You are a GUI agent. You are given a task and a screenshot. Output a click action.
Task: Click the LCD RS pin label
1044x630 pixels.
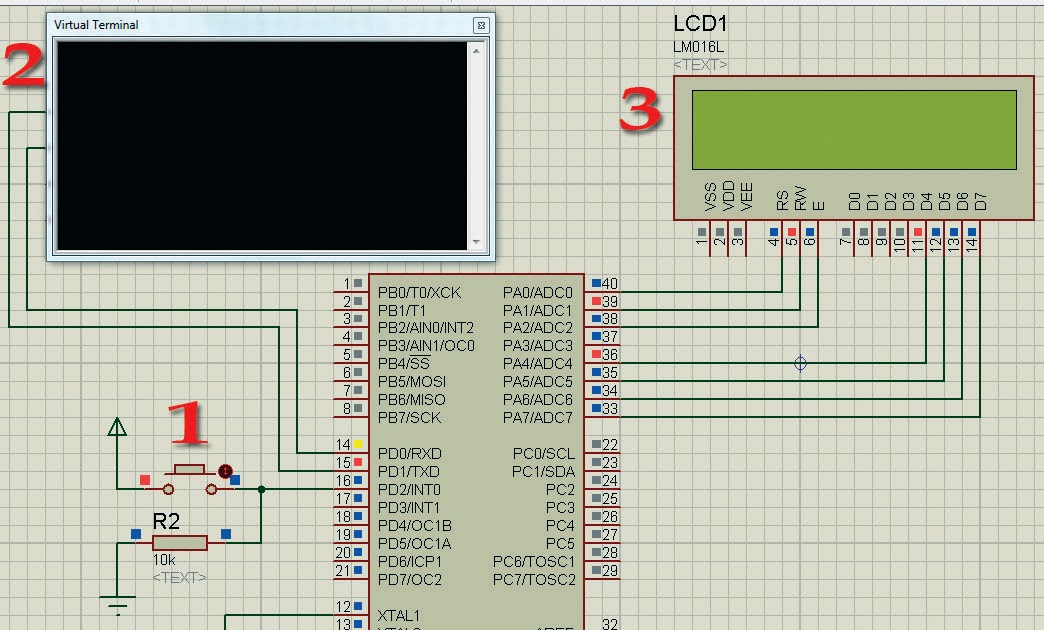tap(782, 201)
